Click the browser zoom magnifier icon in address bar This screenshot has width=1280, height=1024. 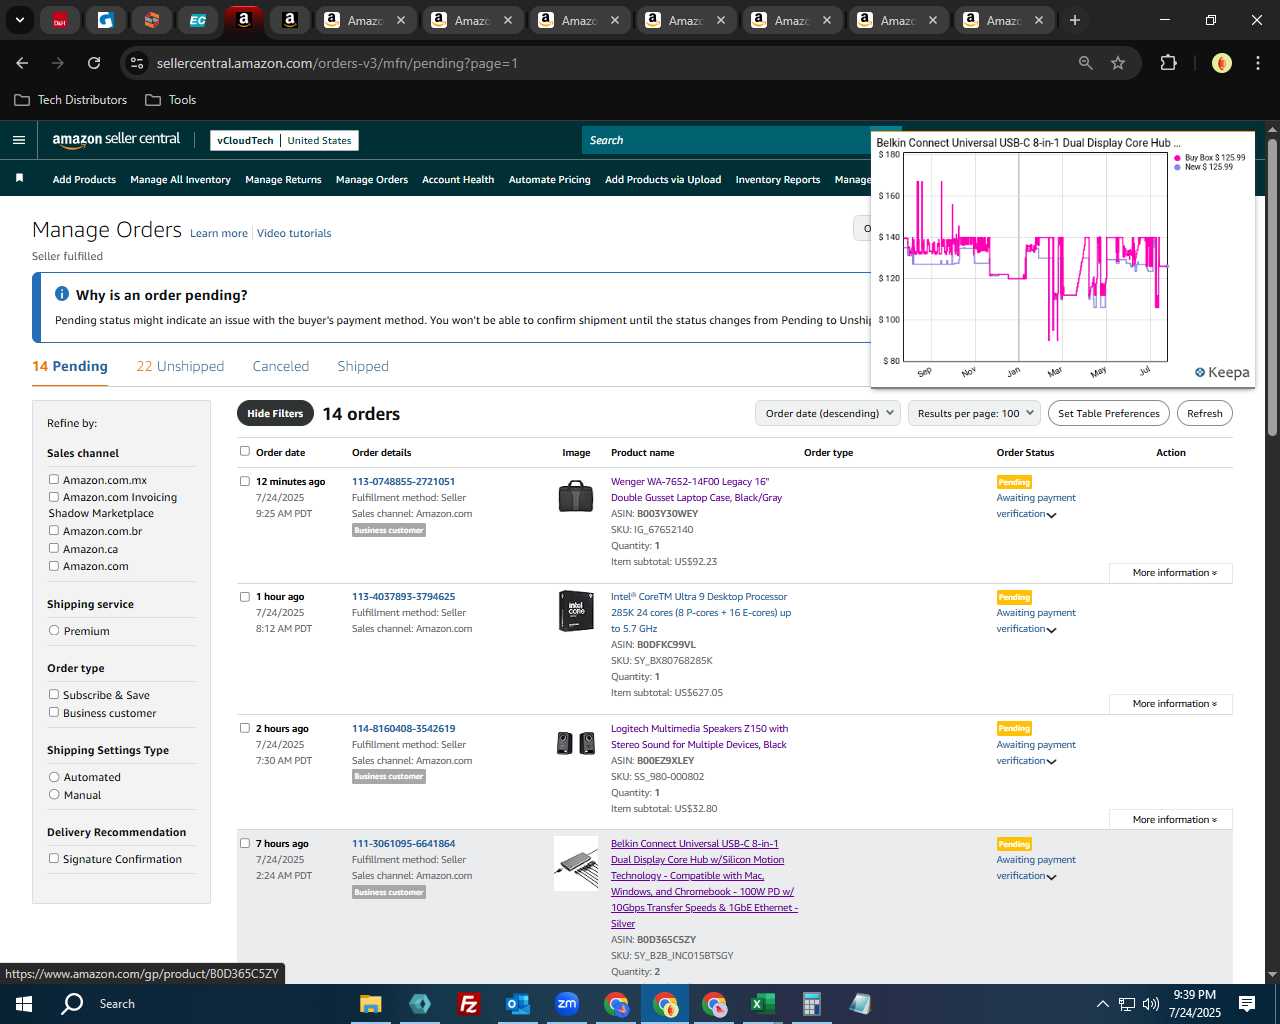1085,63
